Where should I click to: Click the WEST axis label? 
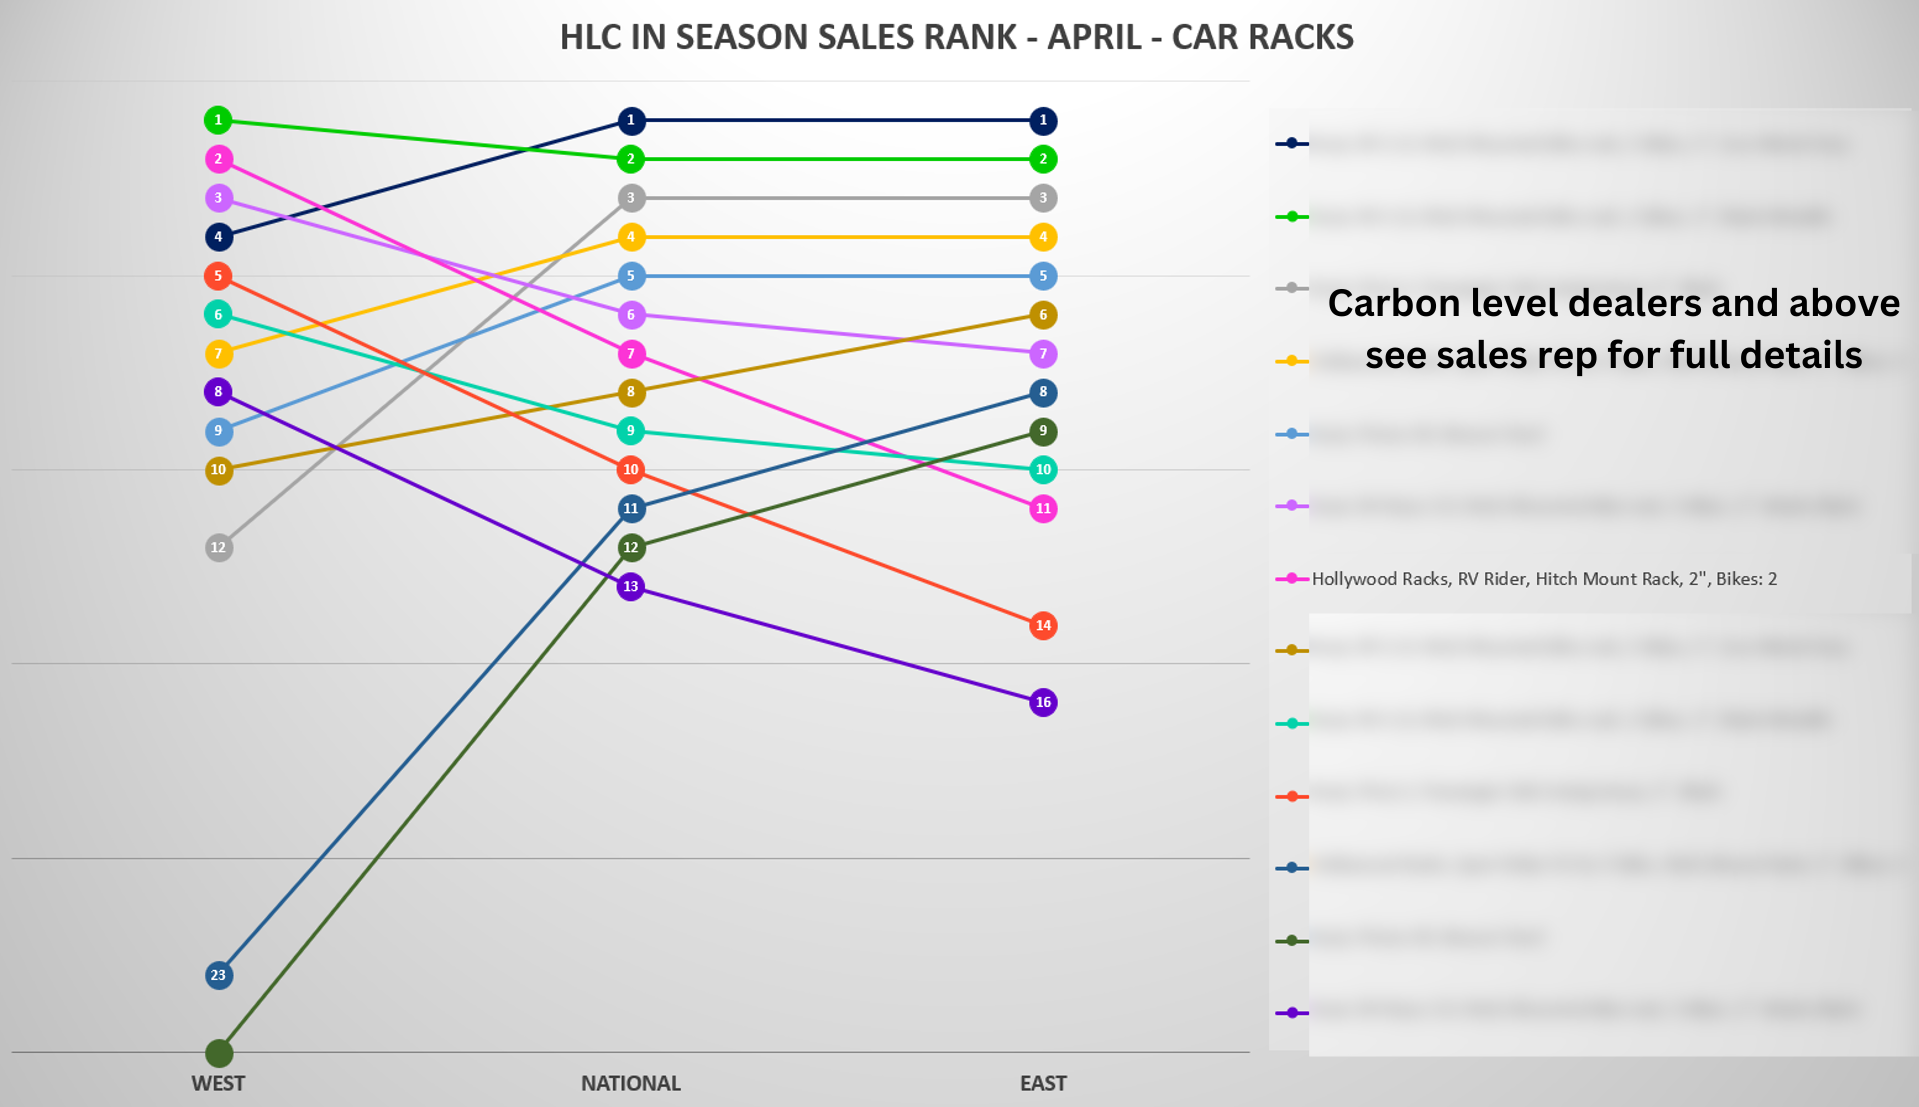point(218,1083)
